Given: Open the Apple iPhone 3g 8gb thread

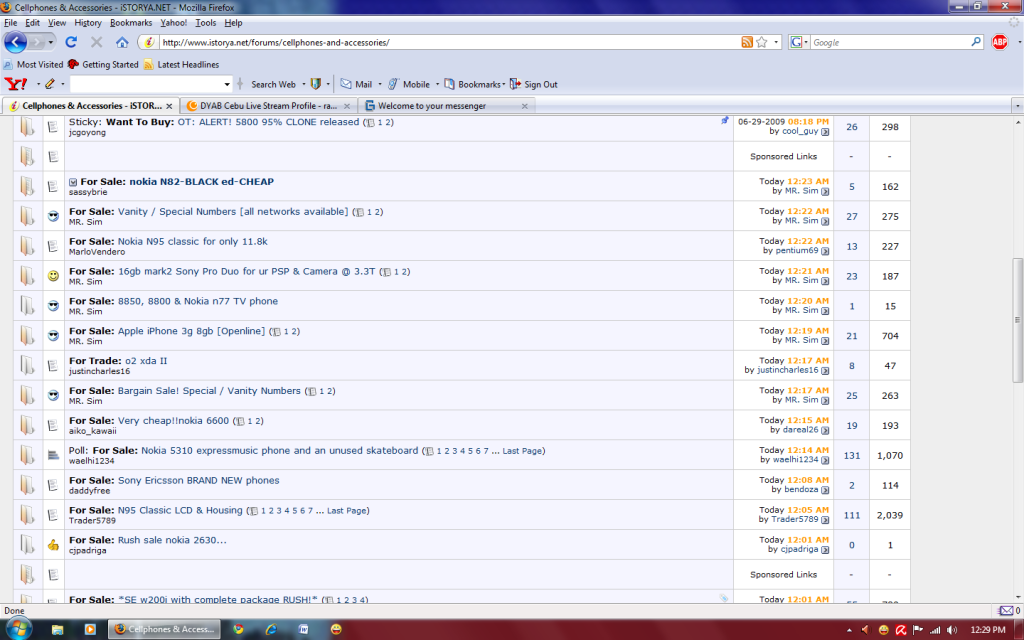Looking at the screenshot, I should click(191, 331).
